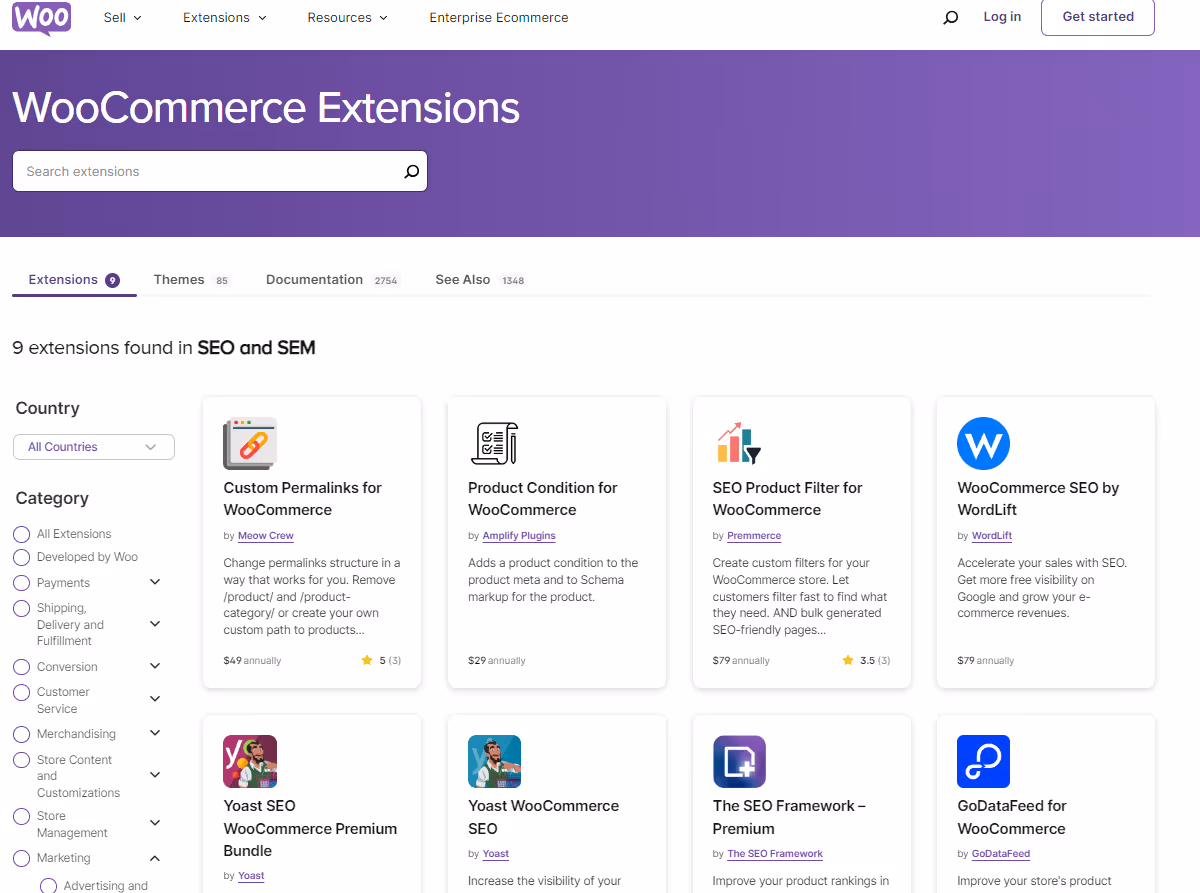The width and height of the screenshot is (1200, 893).
Task: Click the WordLift blue W icon
Action: coord(983,443)
